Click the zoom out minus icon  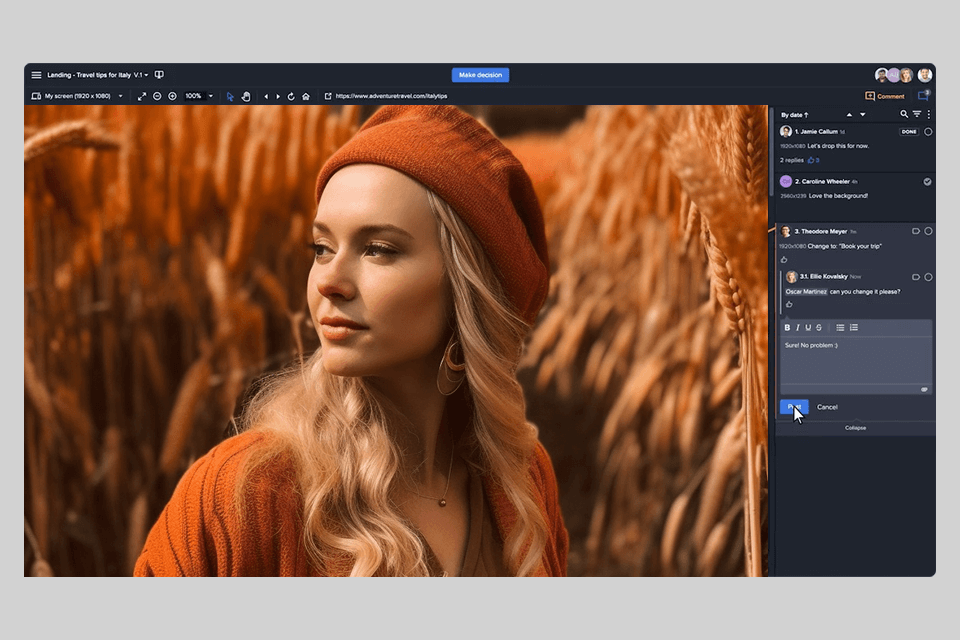[x=157, y=96]
